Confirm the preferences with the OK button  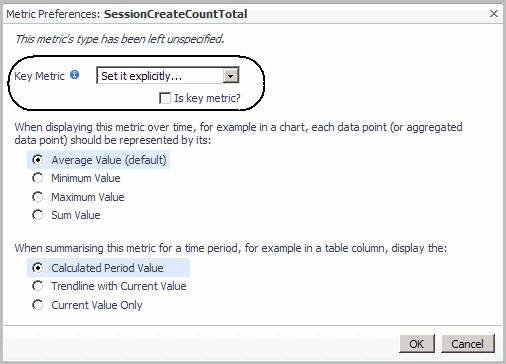[x=417, y=344]
